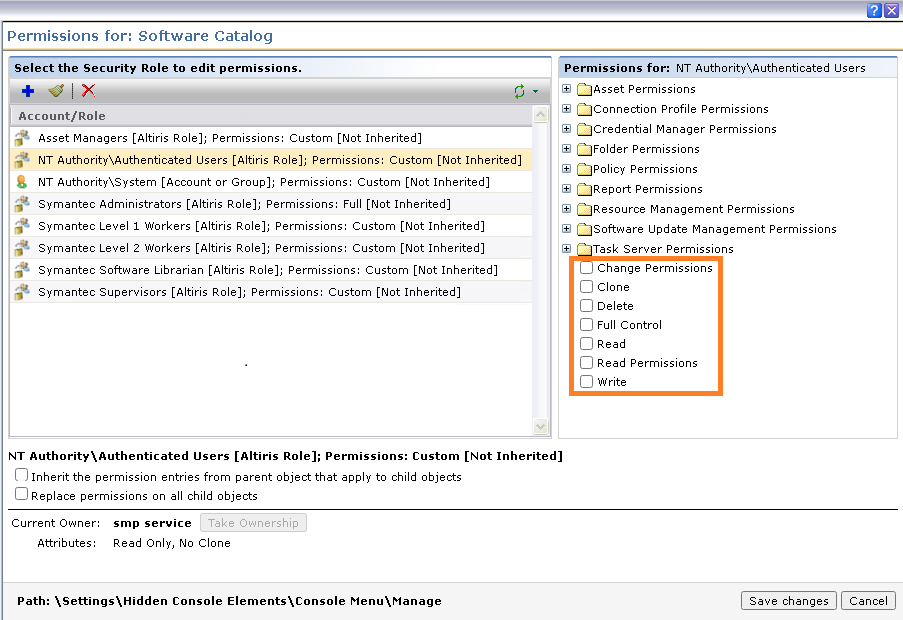
Task: Click the red X delete icon
Action: pyautogui.click(x=88, y=91)
